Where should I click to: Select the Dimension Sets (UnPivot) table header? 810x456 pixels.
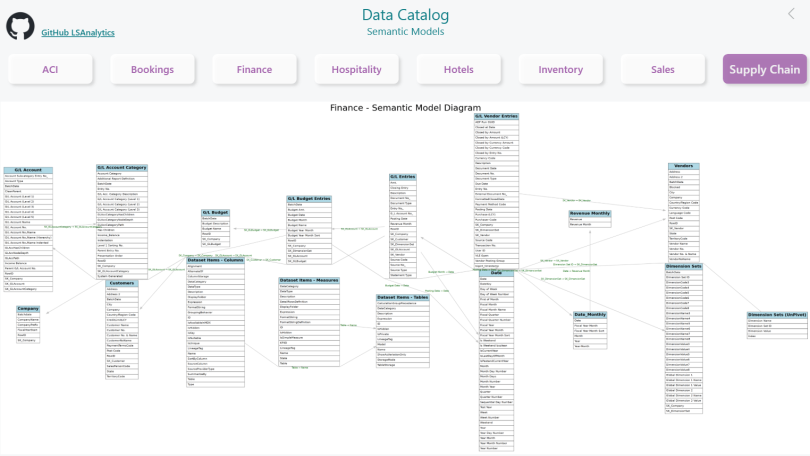point(774,314)
